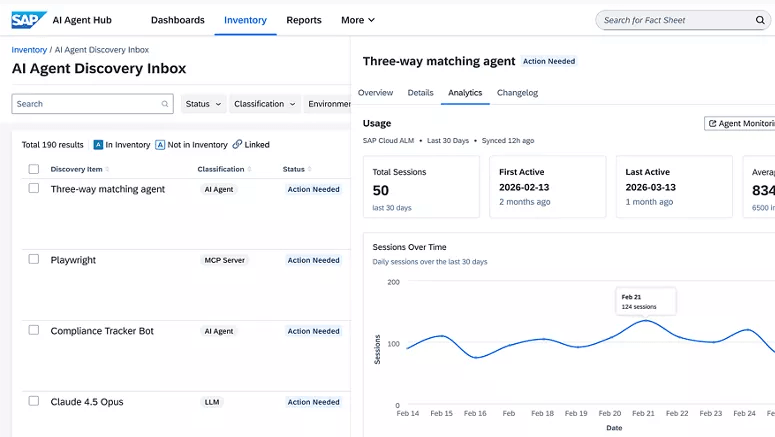The image size is (775, 437).
Task: Click the MCP Server classification tag
Action: tap(224, 261)
